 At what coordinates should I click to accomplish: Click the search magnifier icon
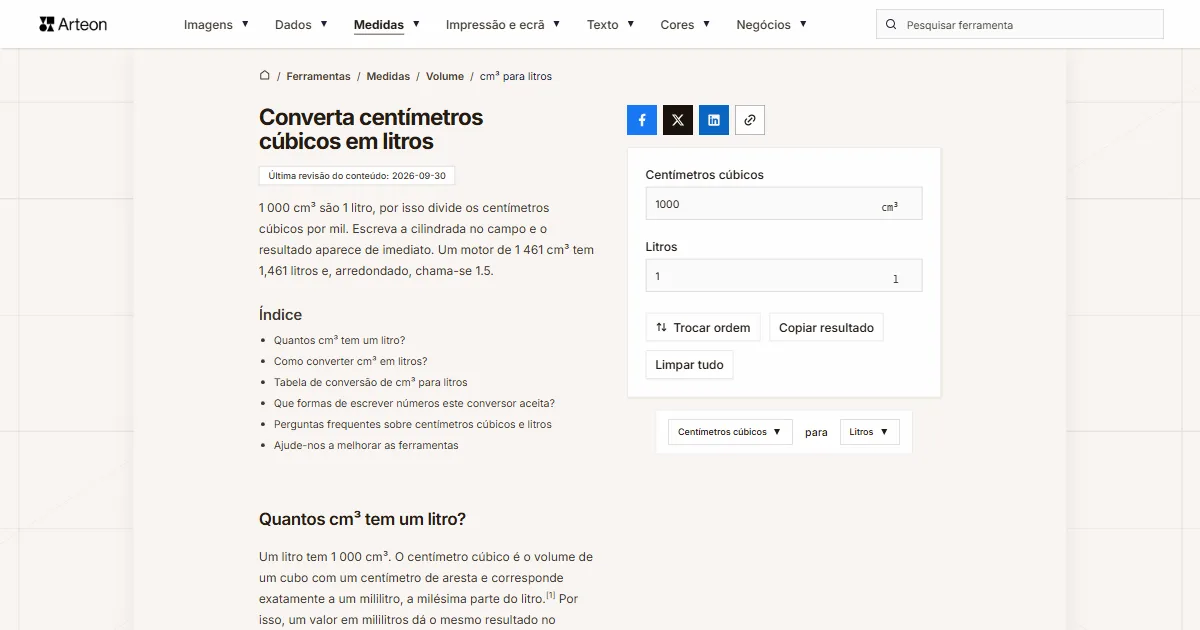891,25
